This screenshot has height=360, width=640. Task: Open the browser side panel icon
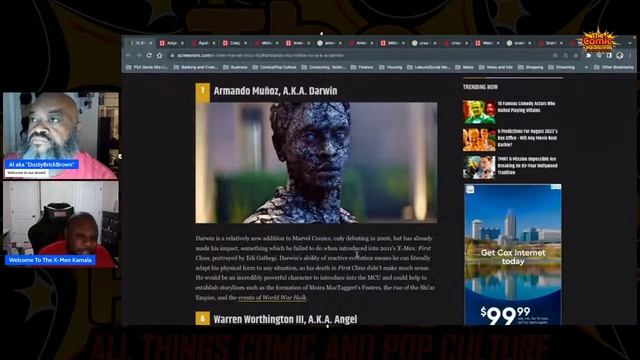tap(609, 56)
